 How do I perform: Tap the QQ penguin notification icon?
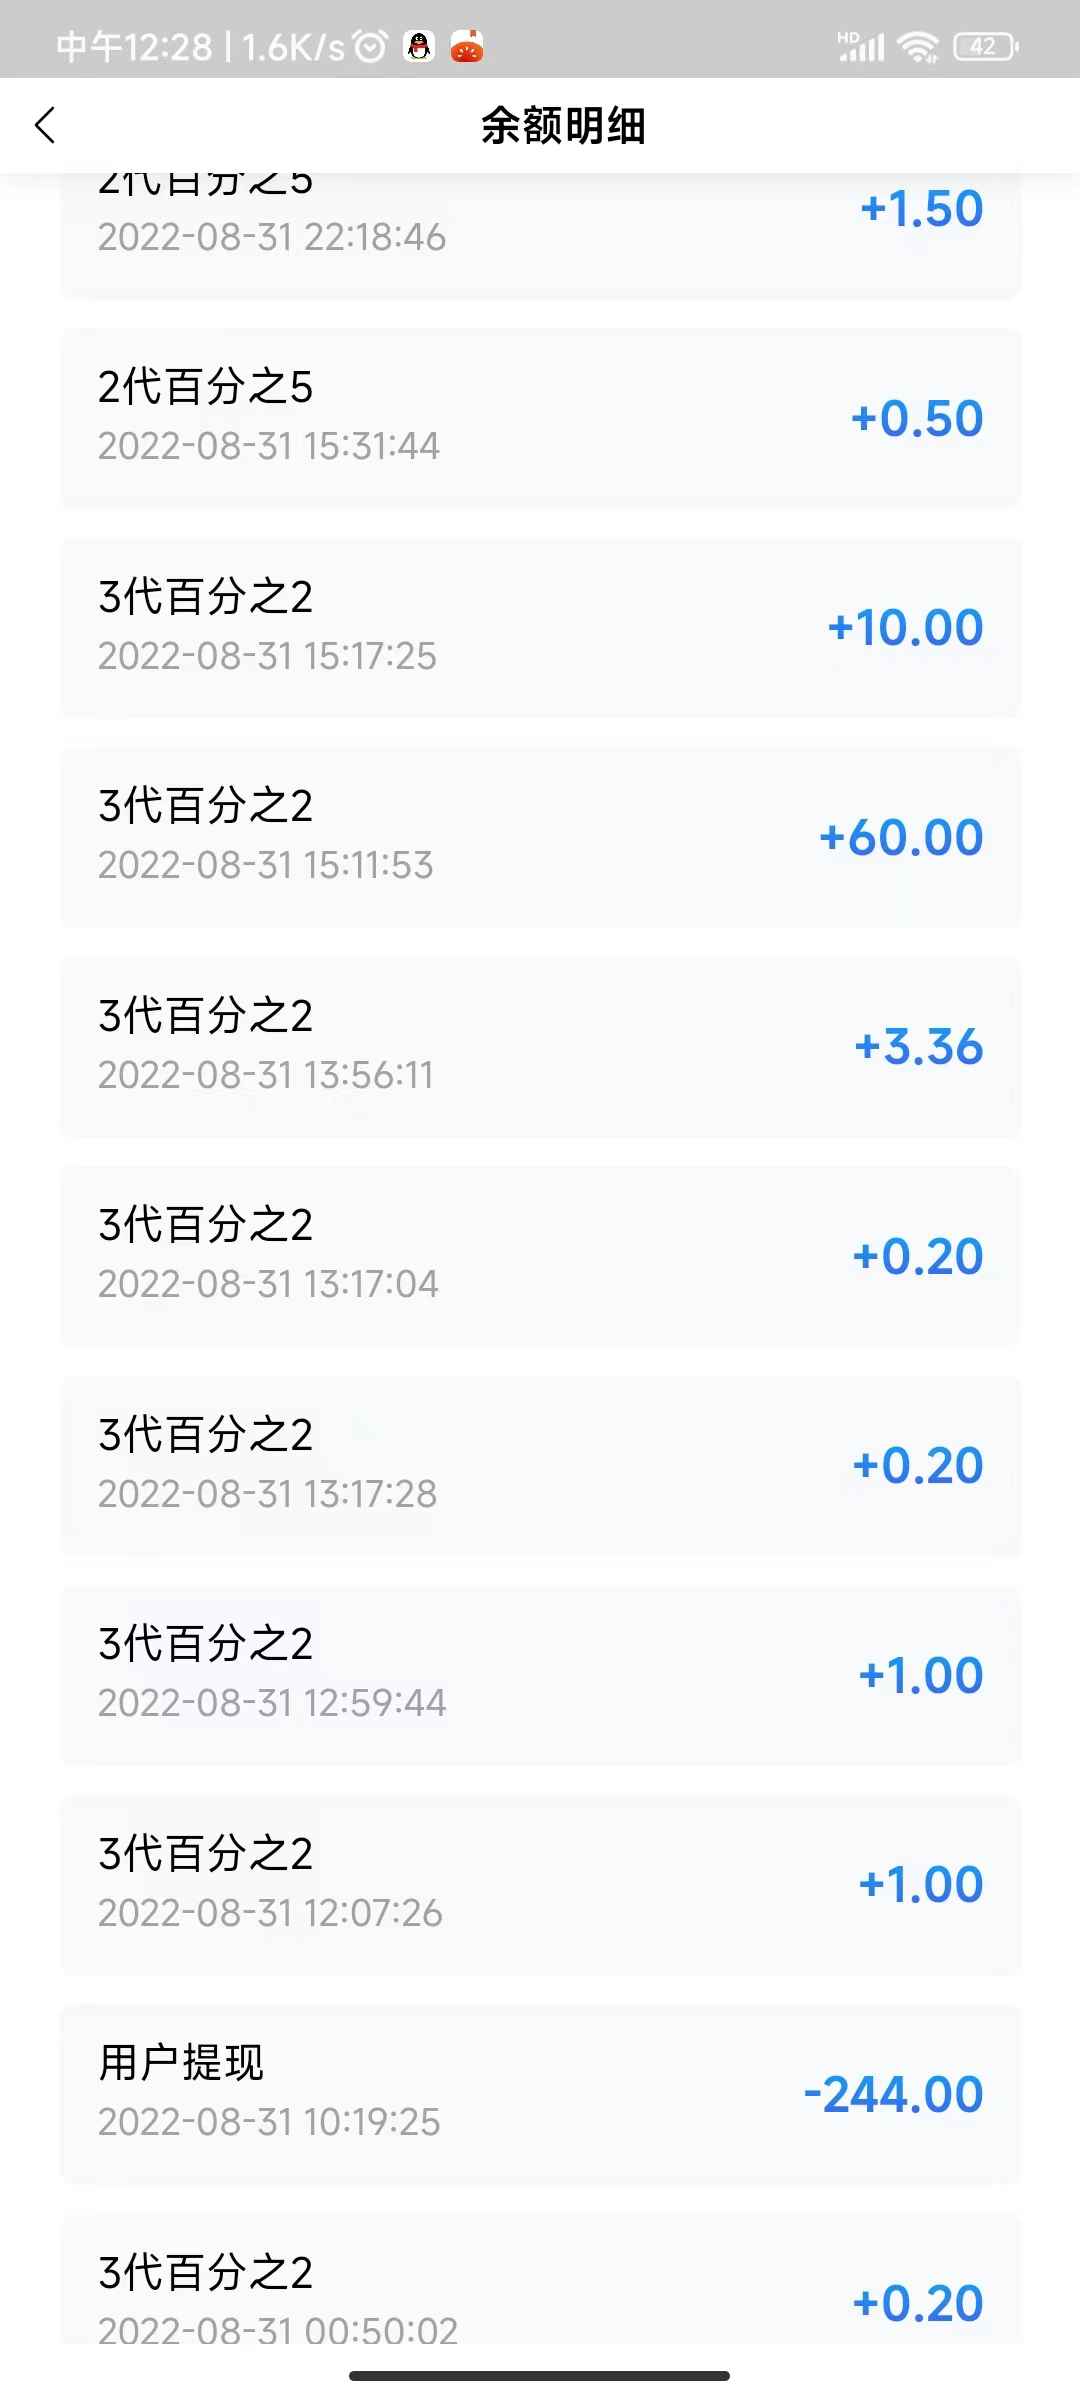tap(419, 46)
